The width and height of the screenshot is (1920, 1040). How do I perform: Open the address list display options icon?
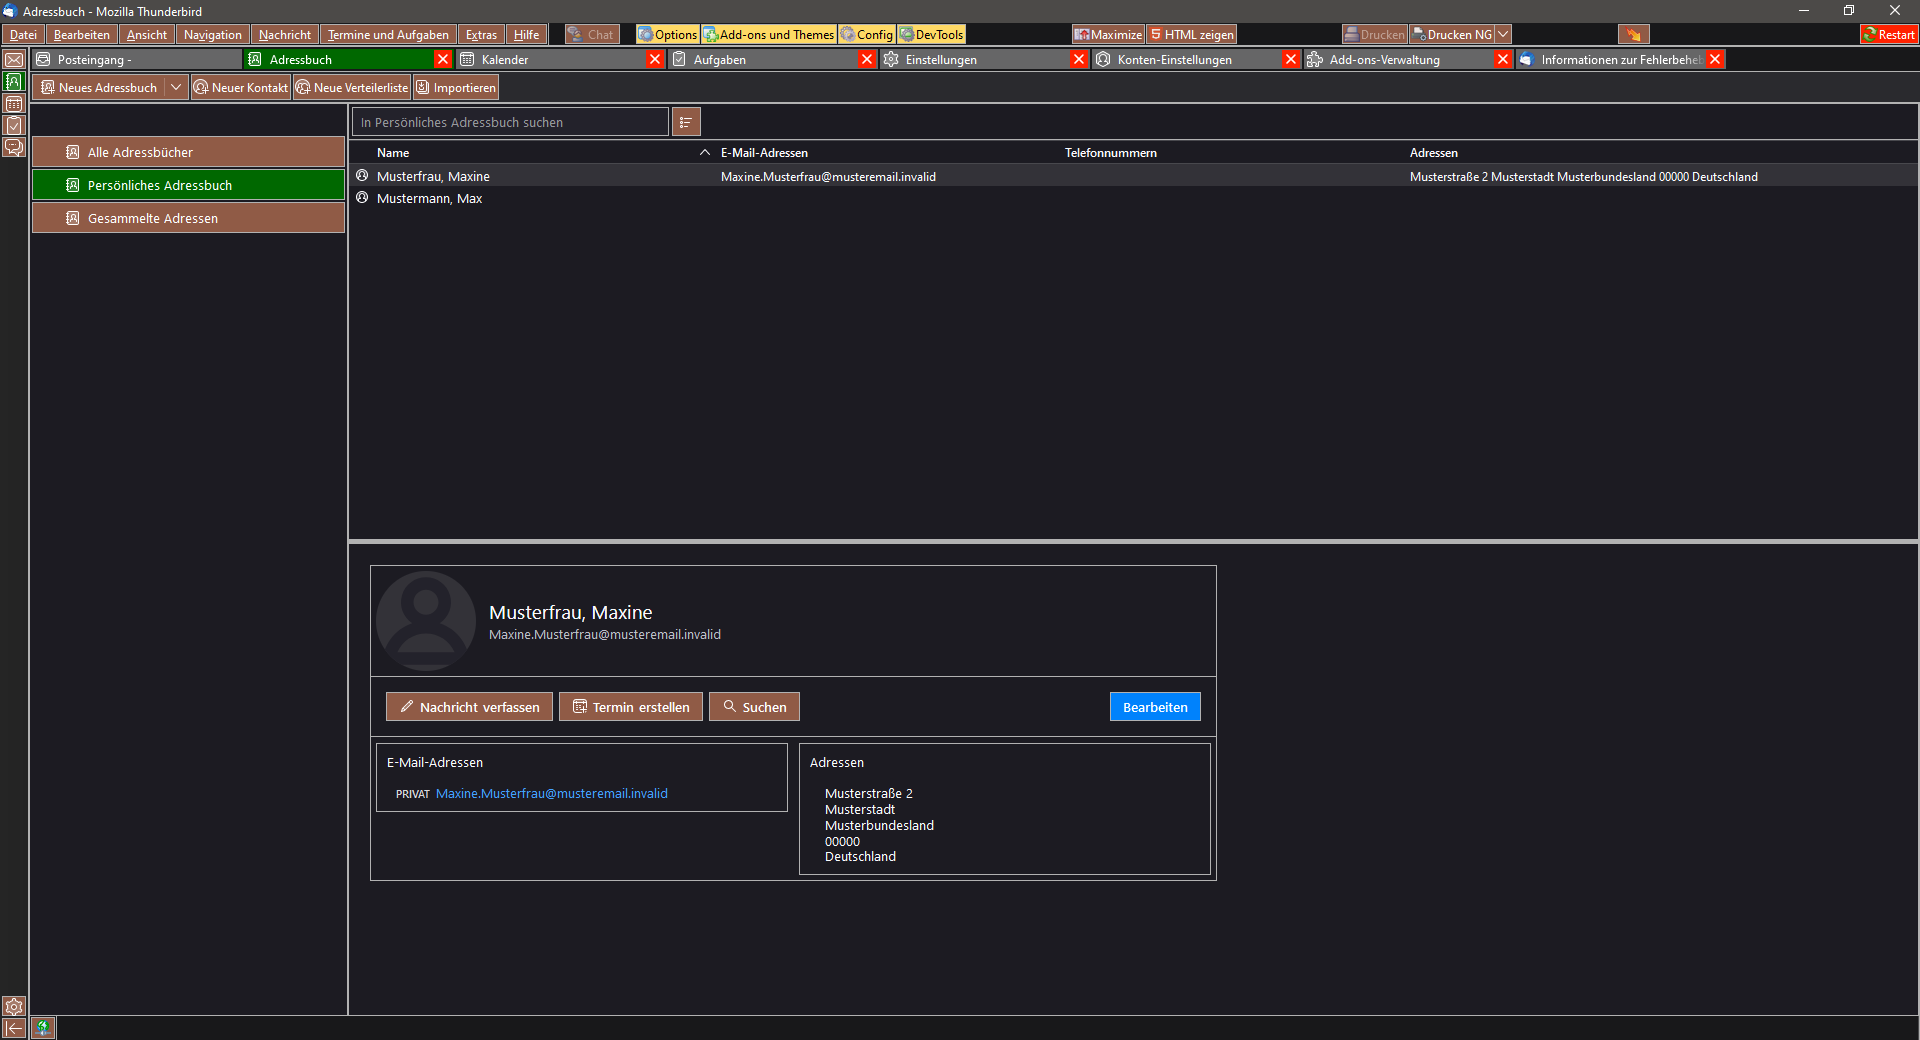point(686,122)
